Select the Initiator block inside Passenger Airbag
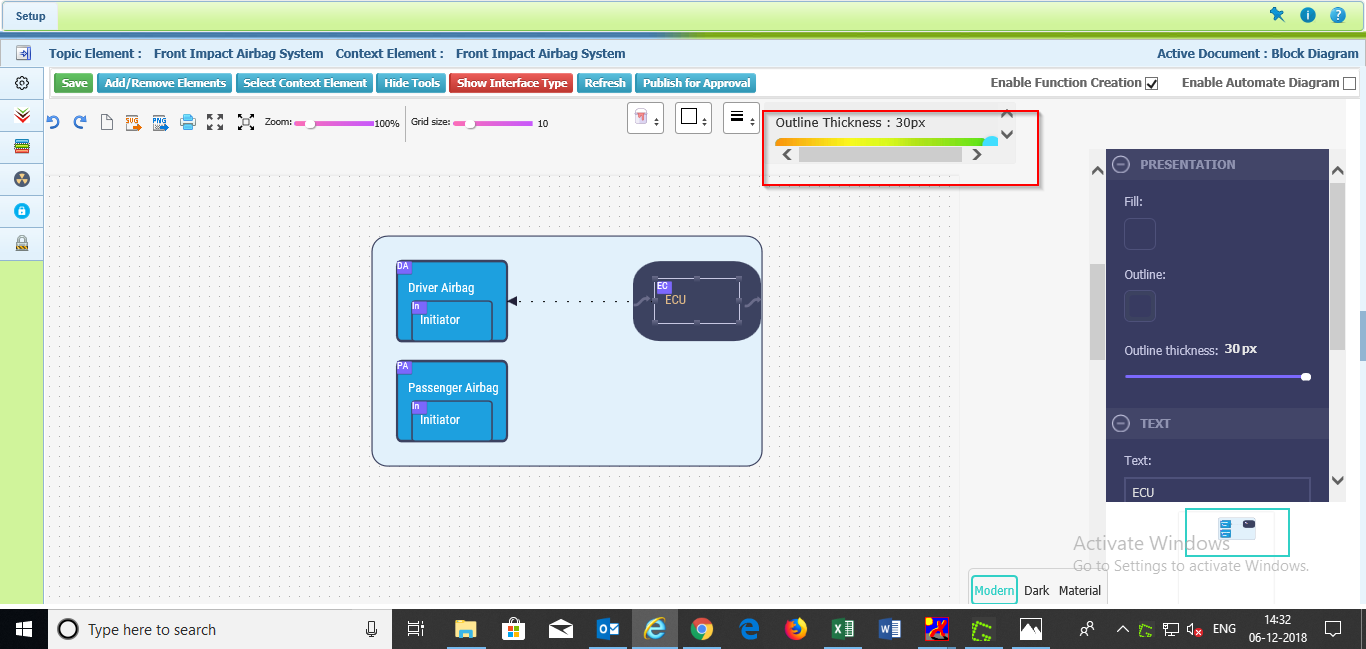1366x649 pixels. 452,420
